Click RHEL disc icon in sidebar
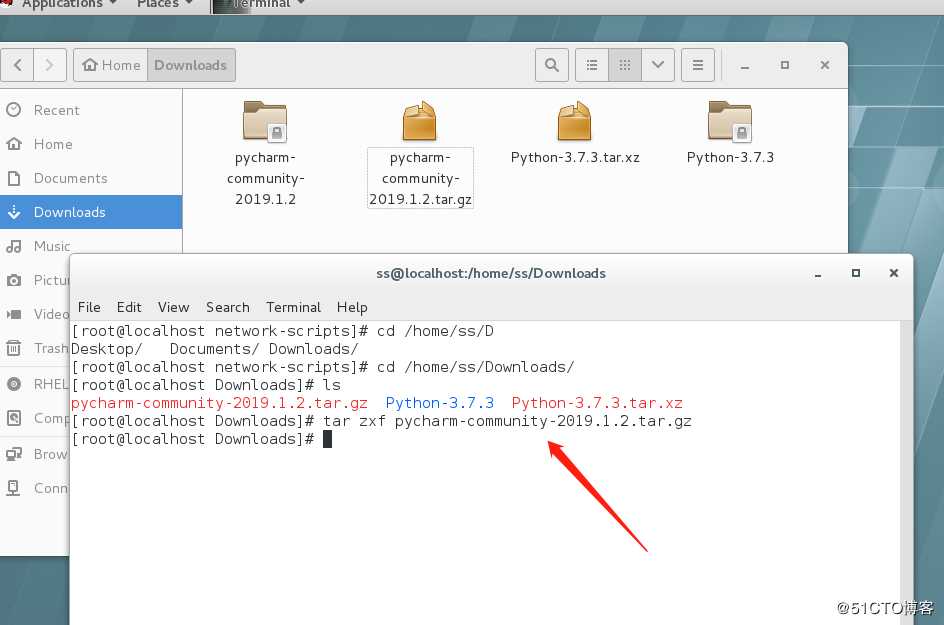 click(14, 384)
